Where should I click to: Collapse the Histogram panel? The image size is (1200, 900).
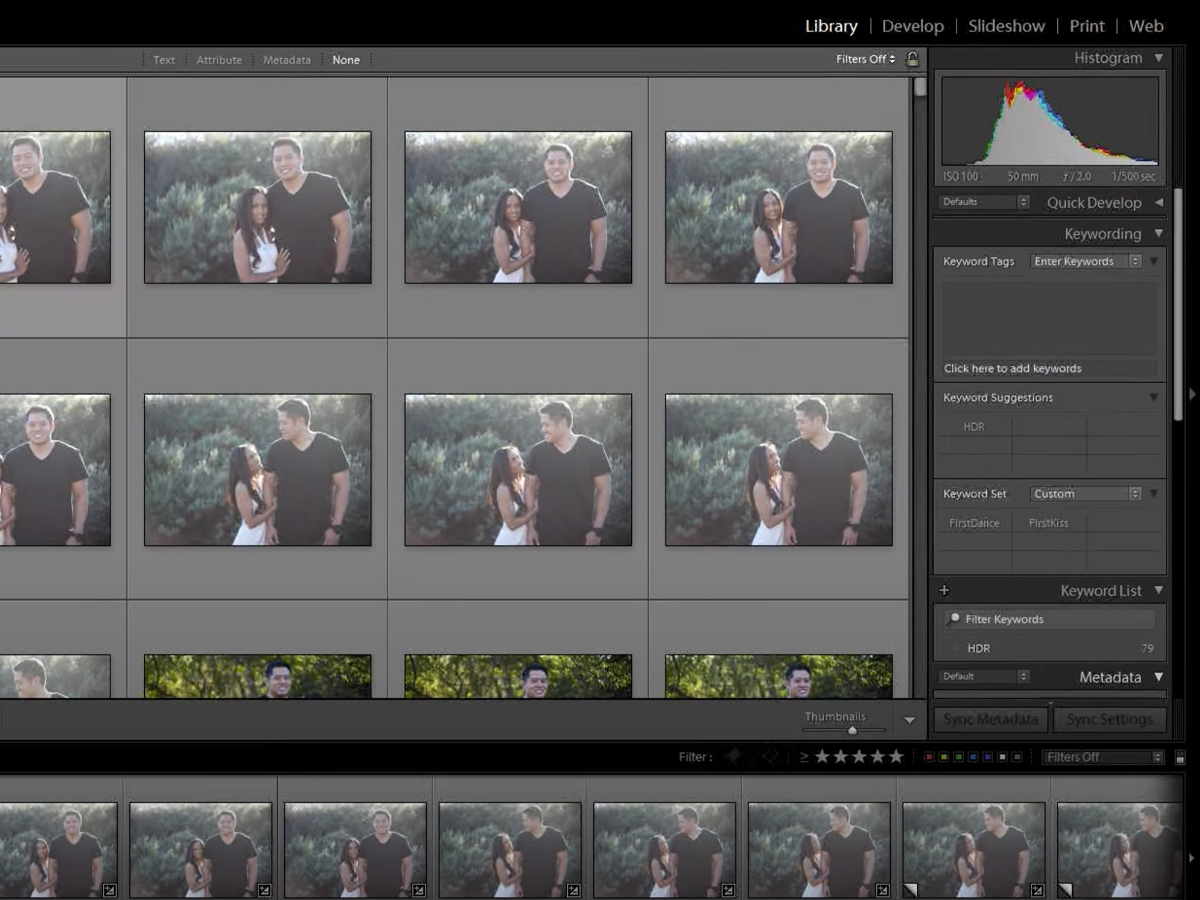coord(1158,58)
